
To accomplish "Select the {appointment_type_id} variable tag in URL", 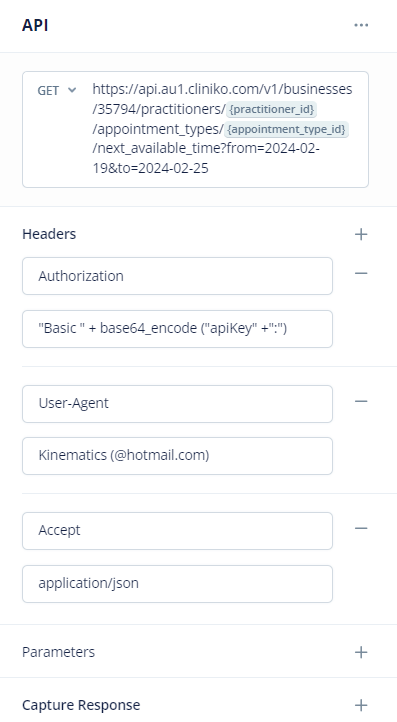I will click(286, 129).
